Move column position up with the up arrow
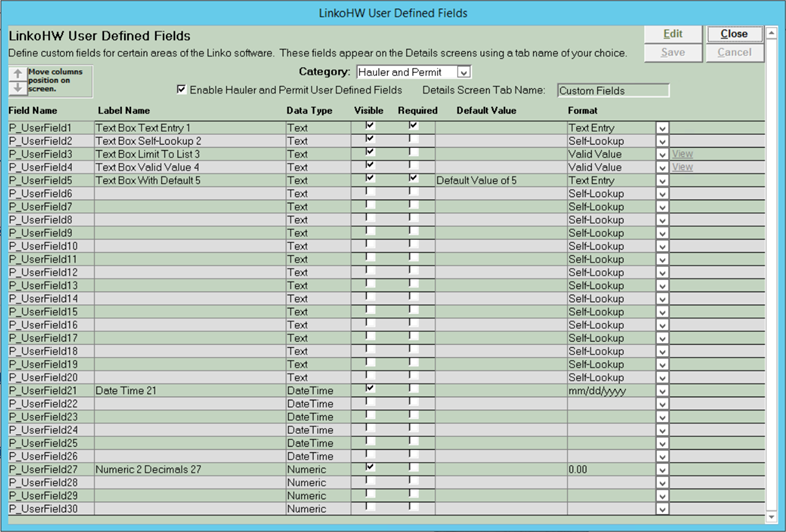This screenshot has height=532, width=786. coord(18,74)
